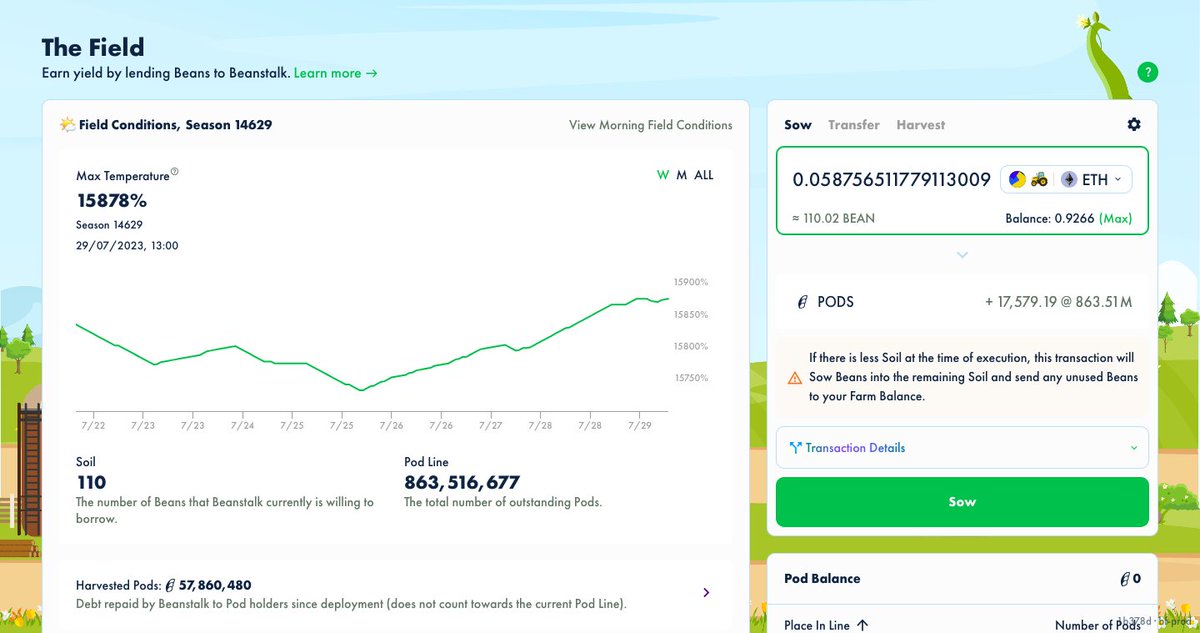Viewport: 1200px width, 633px height.
Task: Click the Pod Balance pod icon
Action: (x=1126, y=579)
